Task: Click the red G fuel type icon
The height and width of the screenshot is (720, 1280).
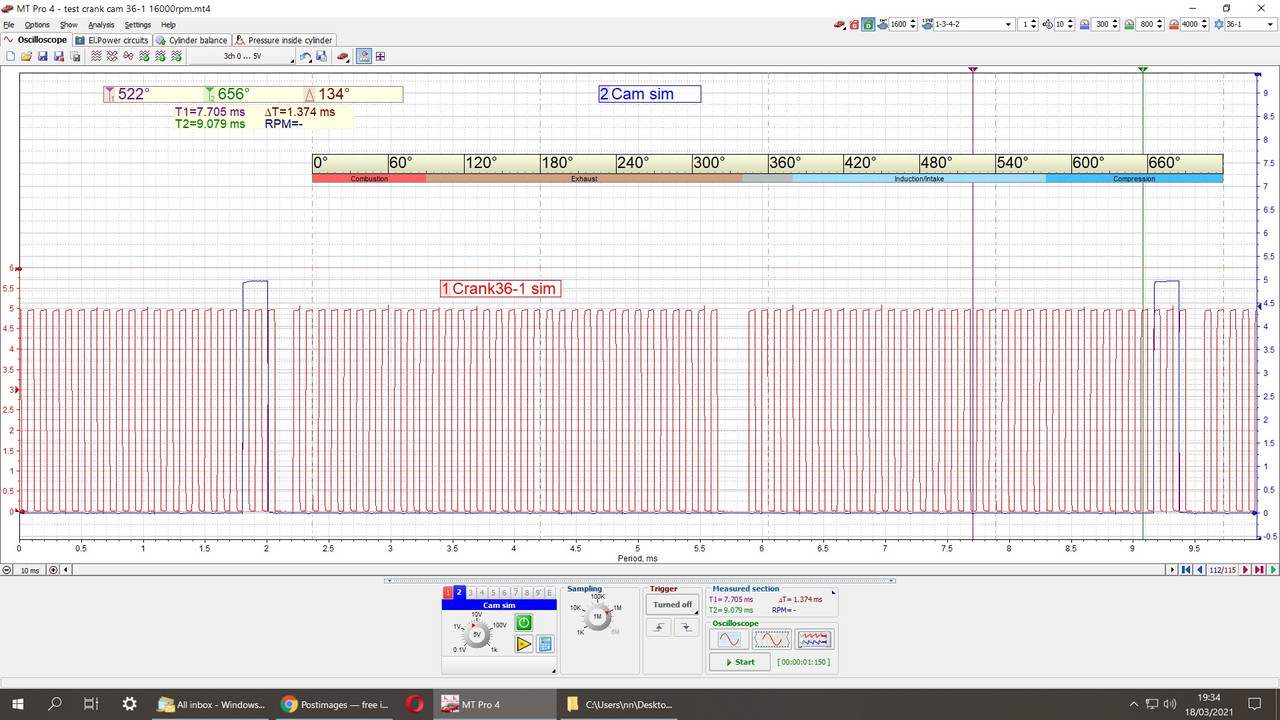Action: [x=854, y=24]
